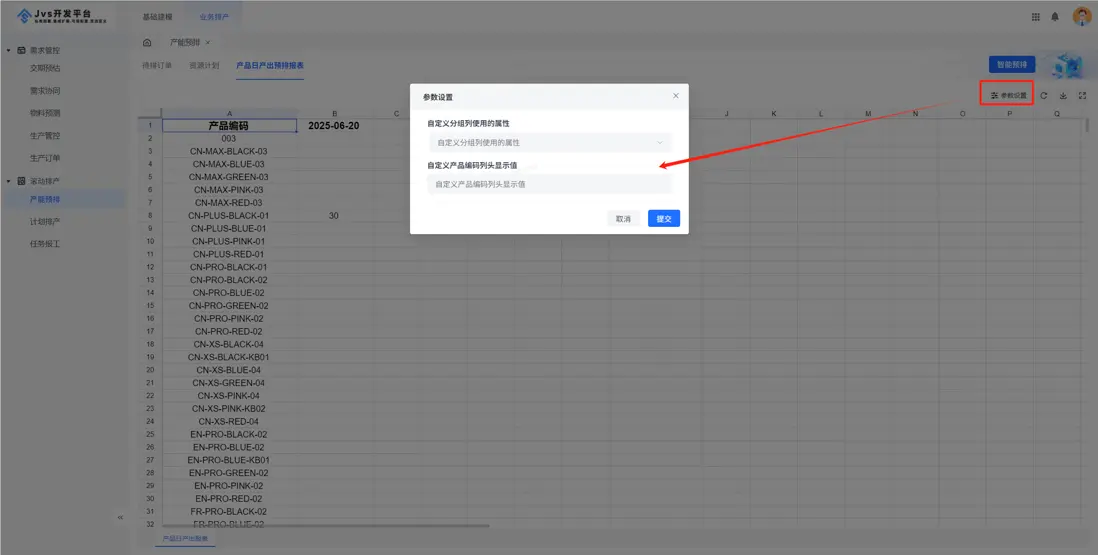
Task: Select the 产品日产出报表 sheet tab at bottom
Action: pyautogui.click(x=185, y=539)
